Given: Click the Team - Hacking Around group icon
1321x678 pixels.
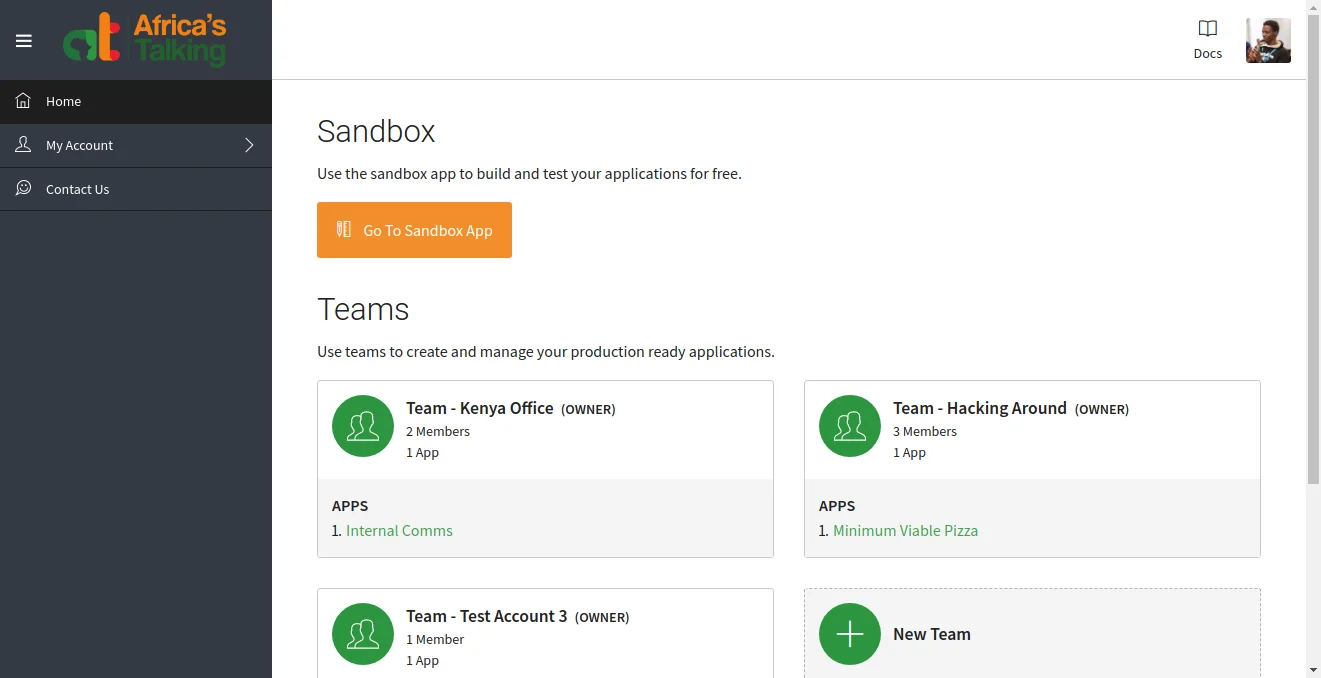Looking at the screenshot, I should click(x=850, y=426).
